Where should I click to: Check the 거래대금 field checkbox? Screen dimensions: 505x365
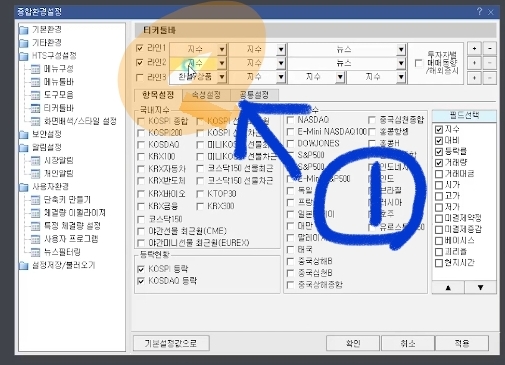(x=439, y=174)
